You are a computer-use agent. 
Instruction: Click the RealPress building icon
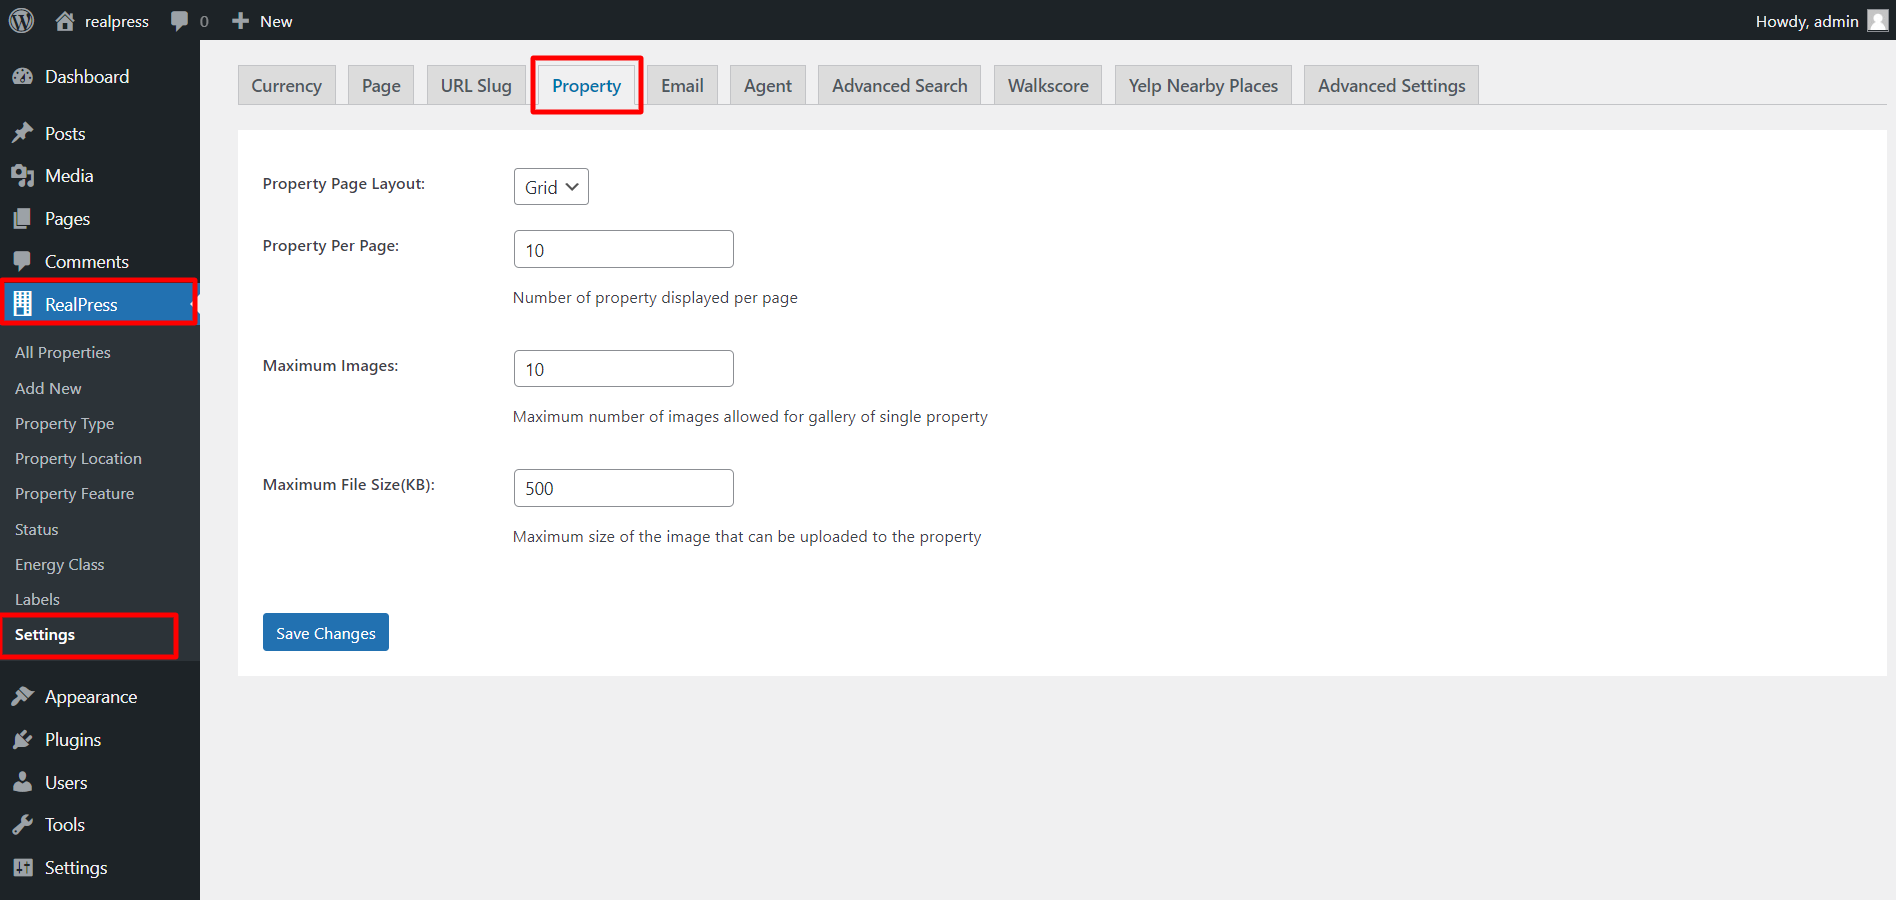click(22, 304)
